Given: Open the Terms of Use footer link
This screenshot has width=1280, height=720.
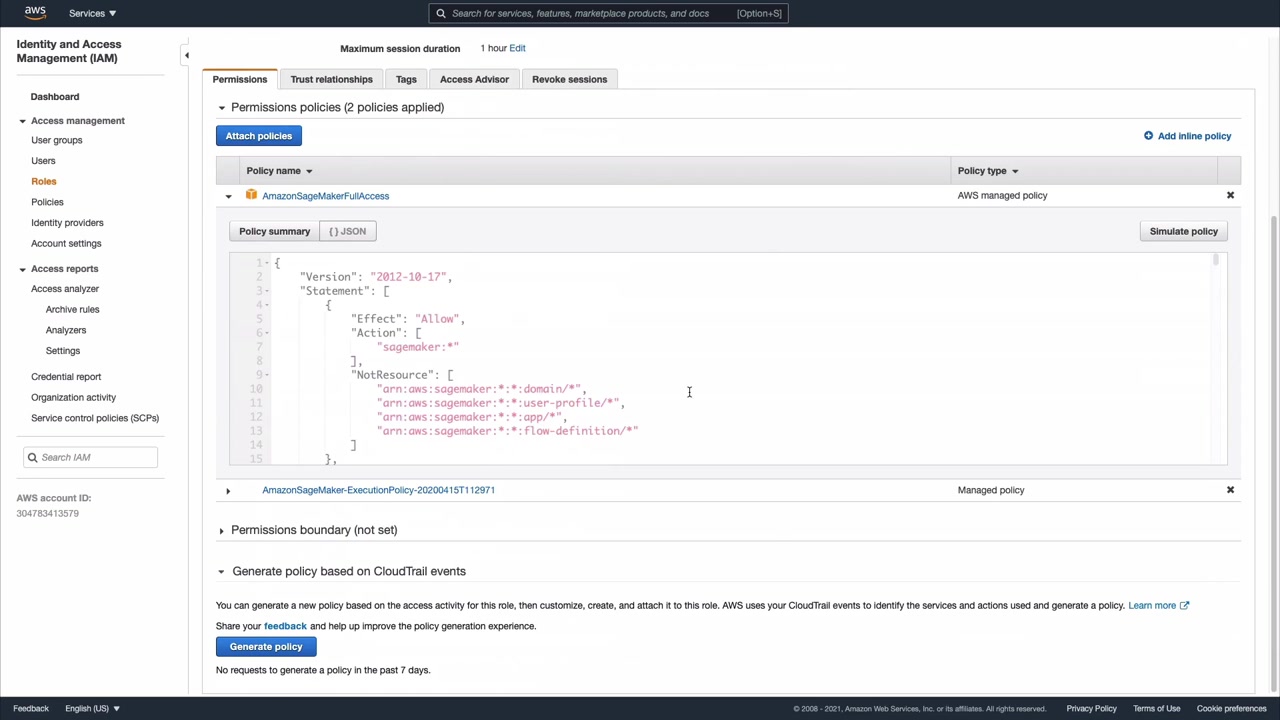Looking at the screenshot, I should (x=1156, y=709).
